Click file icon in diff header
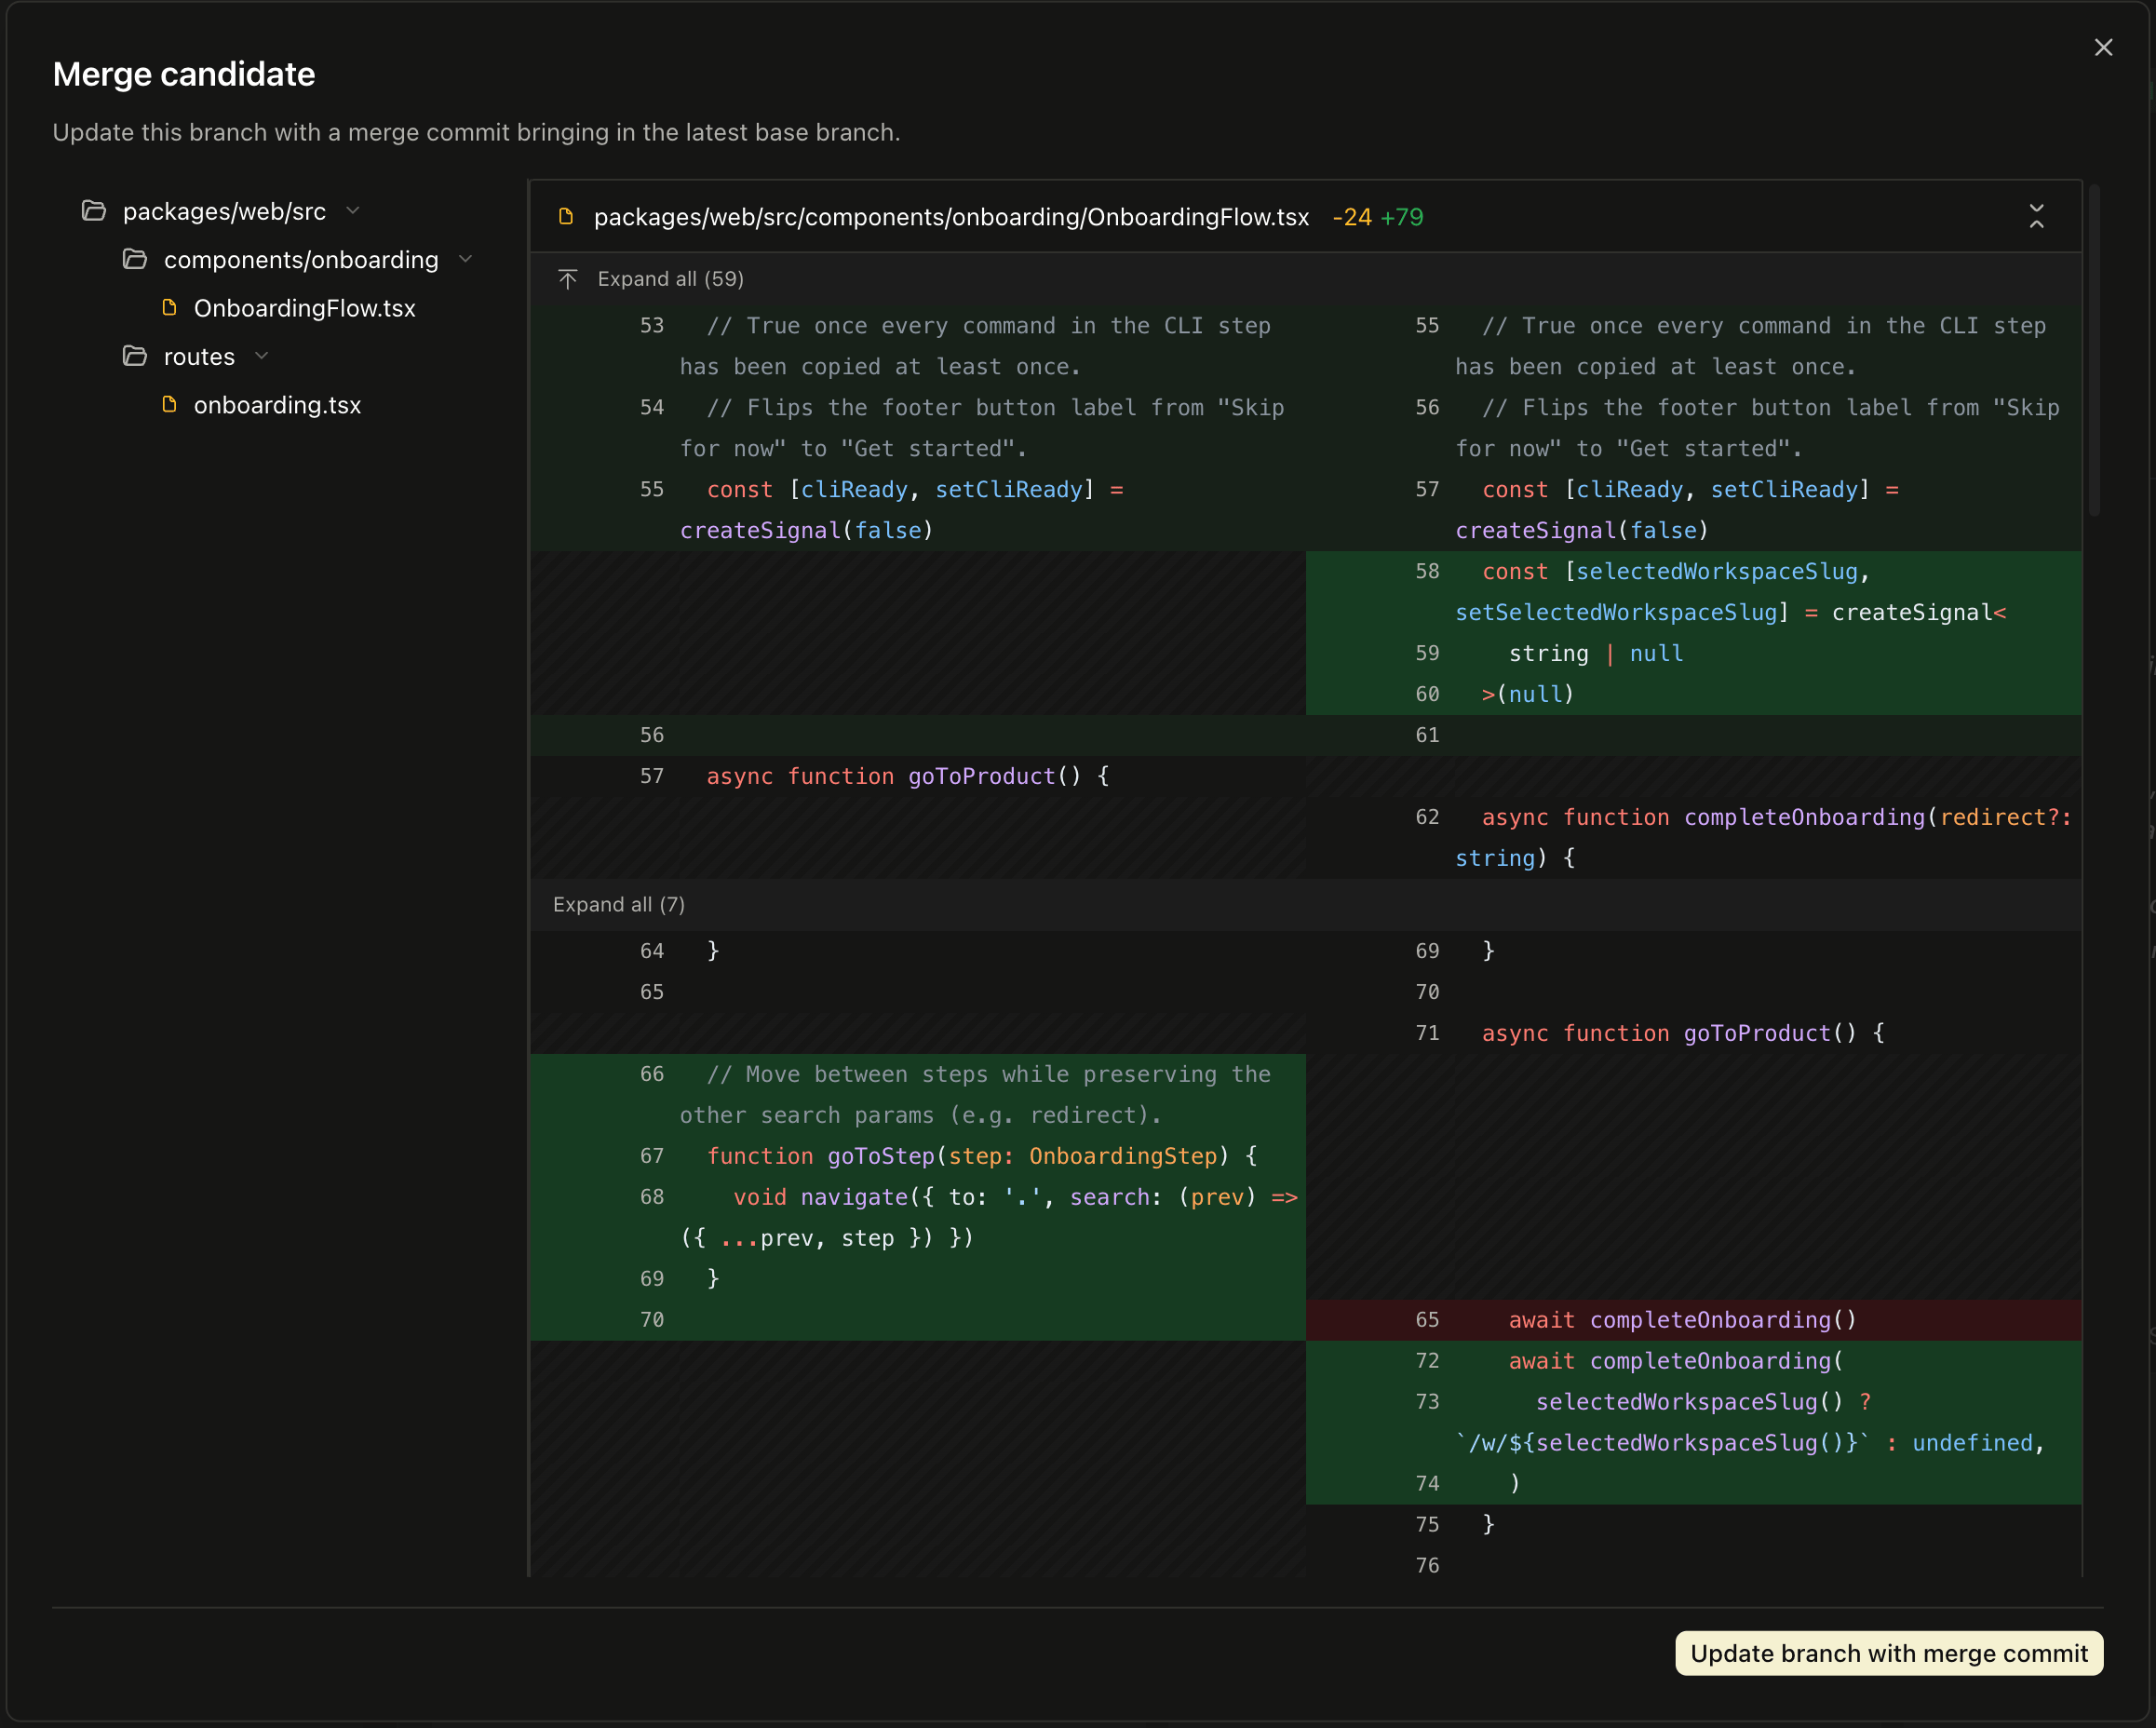The width and height of the screenshot is (2156, 1728). (566, 216)
